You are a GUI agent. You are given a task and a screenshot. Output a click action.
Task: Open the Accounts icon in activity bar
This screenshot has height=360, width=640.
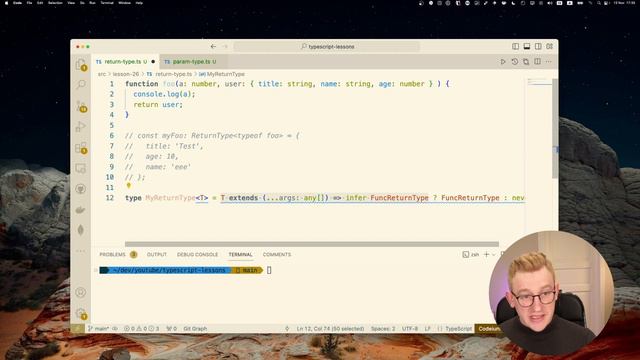pyautogui.click(x=81, y=292)
